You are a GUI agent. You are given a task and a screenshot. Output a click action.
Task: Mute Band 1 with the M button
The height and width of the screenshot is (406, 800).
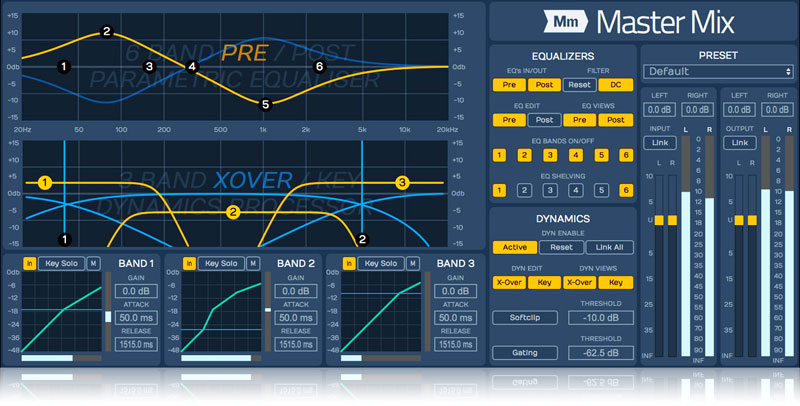93,263
